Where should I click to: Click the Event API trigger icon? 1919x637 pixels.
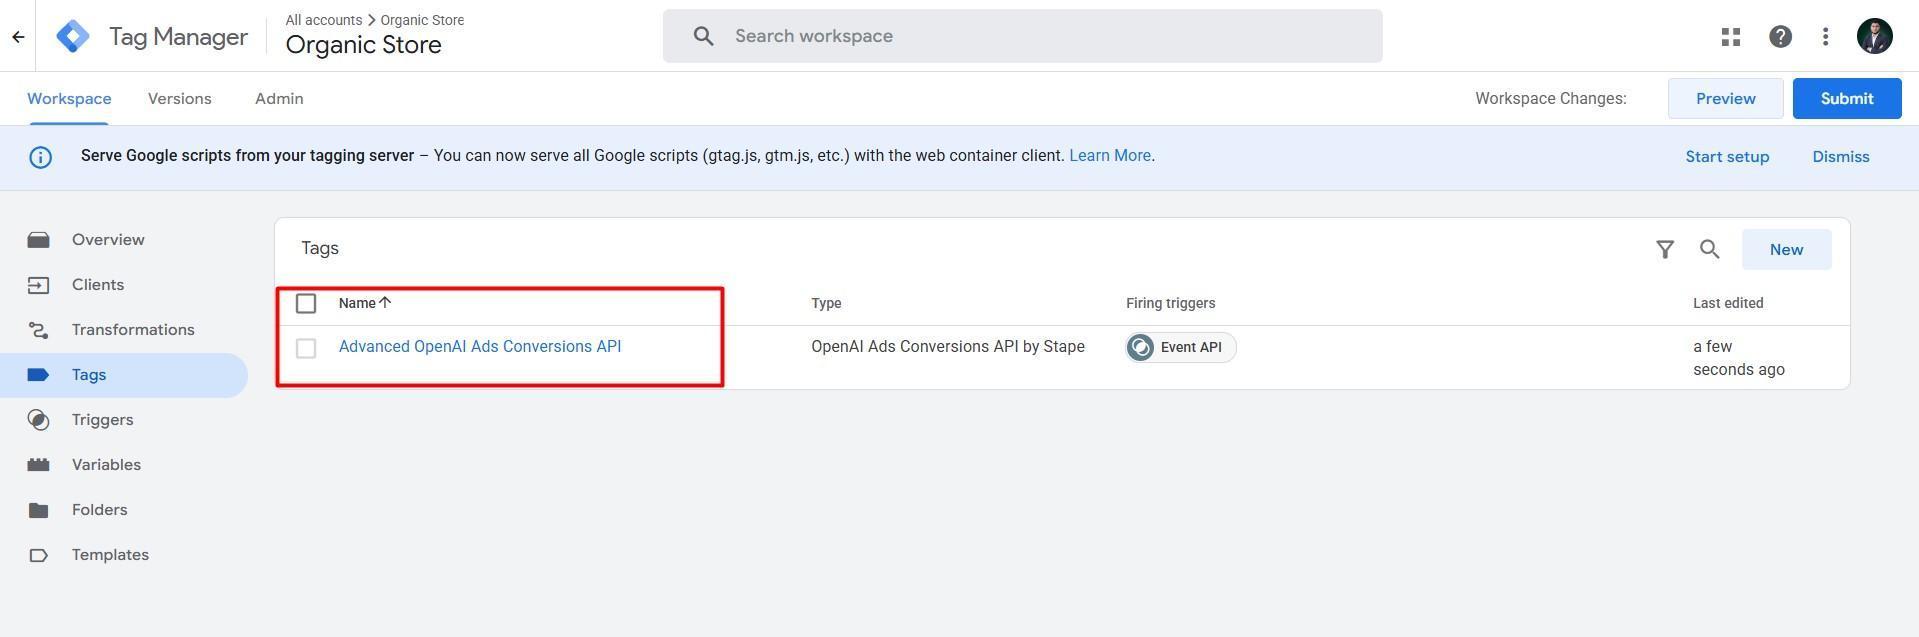pyautogui.click(x=1140, y=347)
